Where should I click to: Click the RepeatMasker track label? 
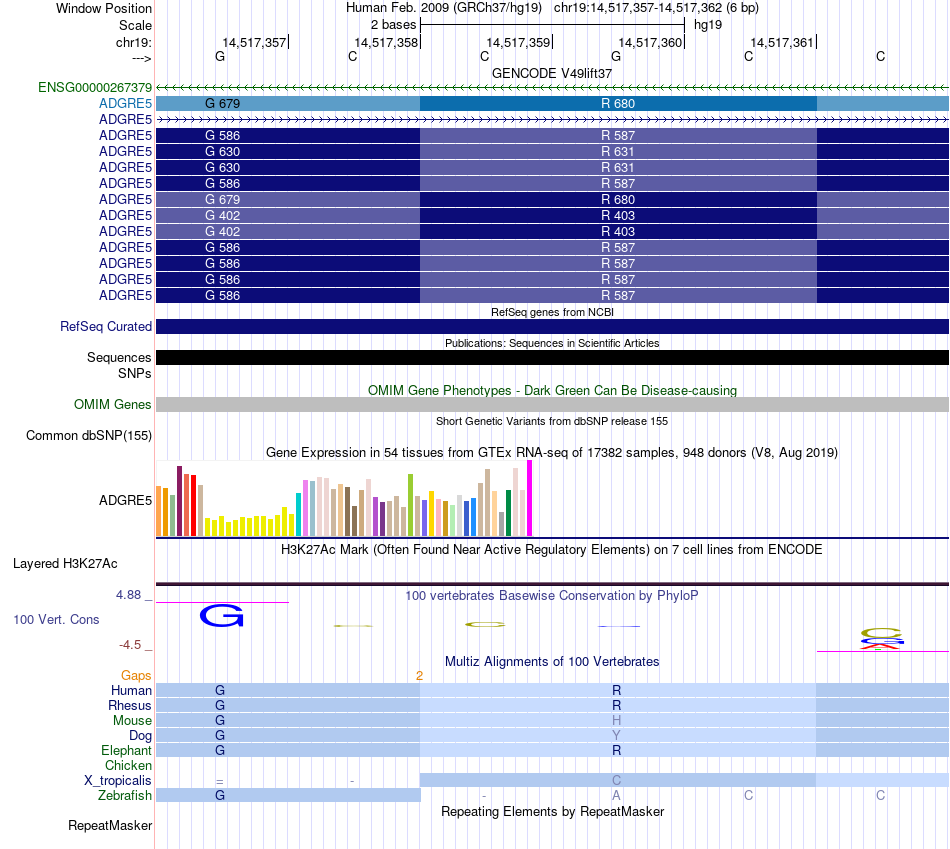click(x=110, y=825)
